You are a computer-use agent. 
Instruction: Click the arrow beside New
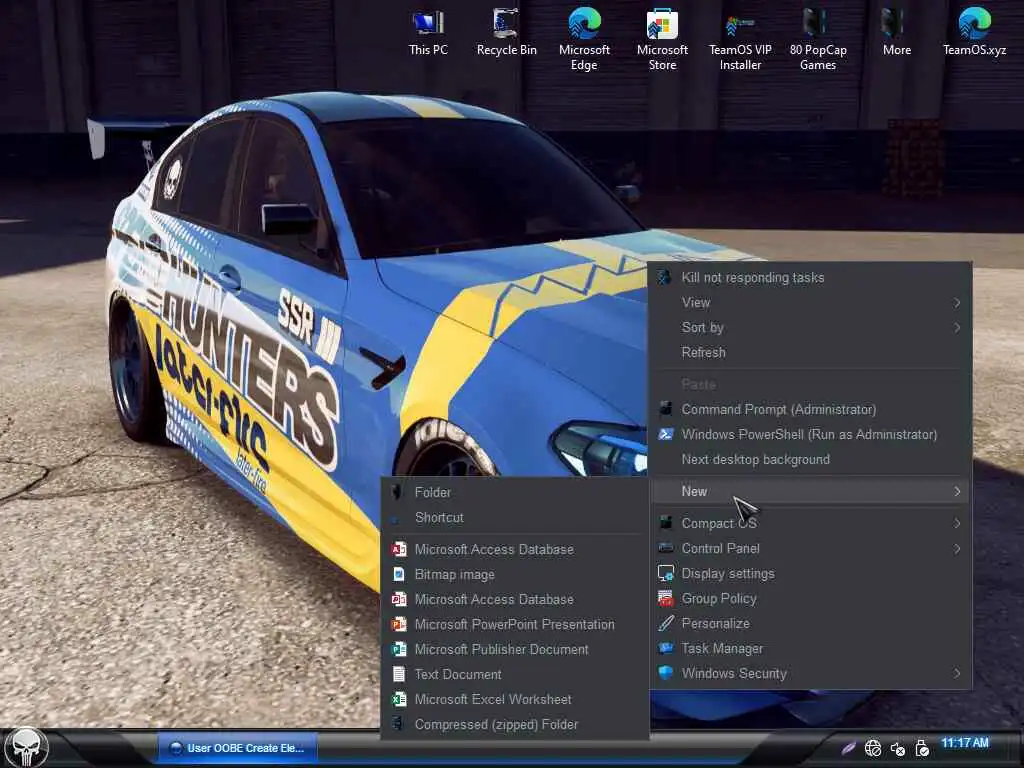point(957,491)
